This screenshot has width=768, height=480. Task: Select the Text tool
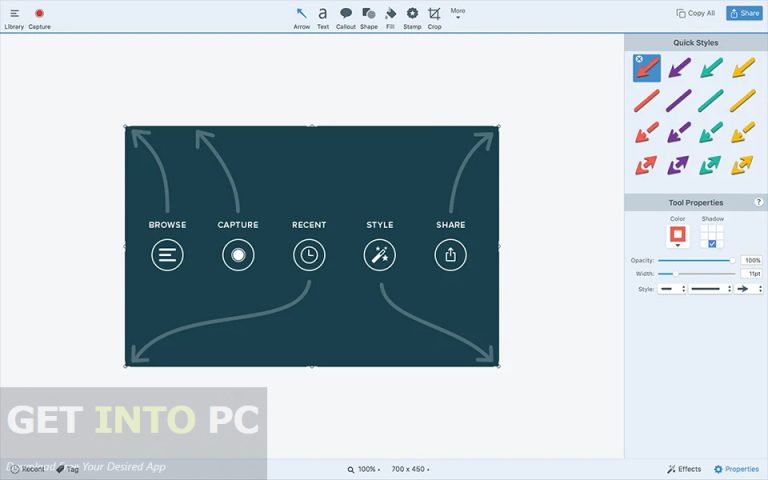(323, 19)
